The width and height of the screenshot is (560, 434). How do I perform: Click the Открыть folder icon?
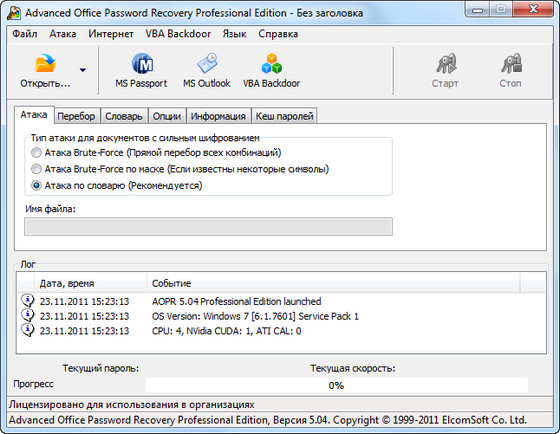pyautogui.click(x=45, y=63)
